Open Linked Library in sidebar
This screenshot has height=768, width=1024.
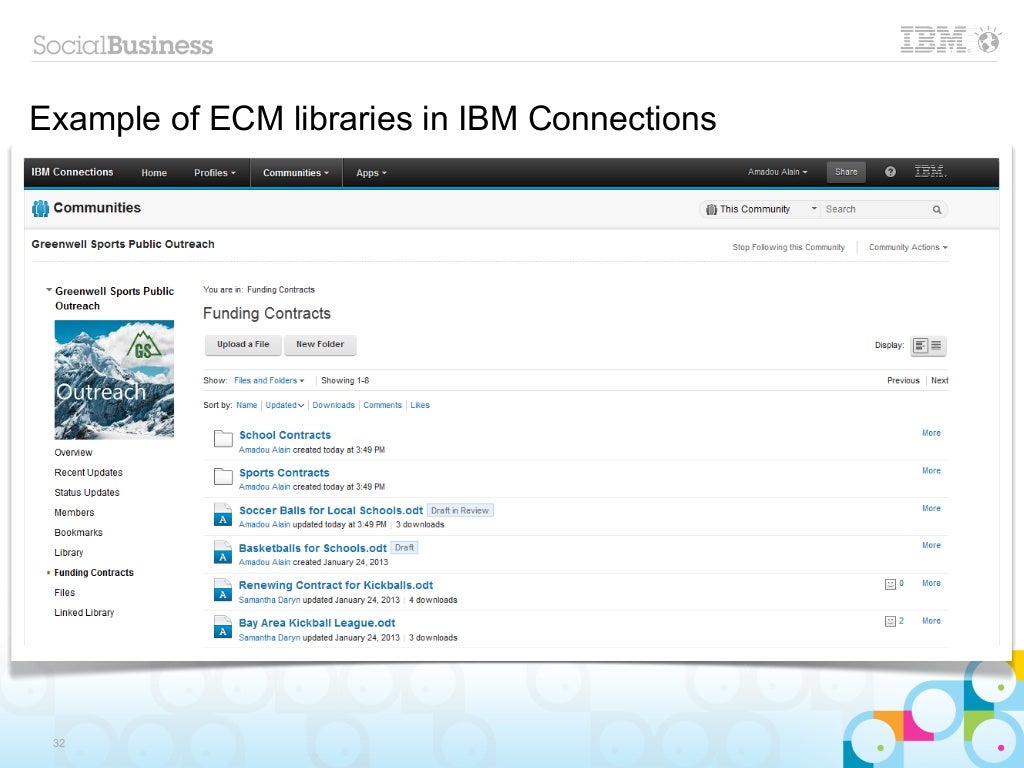(84, 613)
